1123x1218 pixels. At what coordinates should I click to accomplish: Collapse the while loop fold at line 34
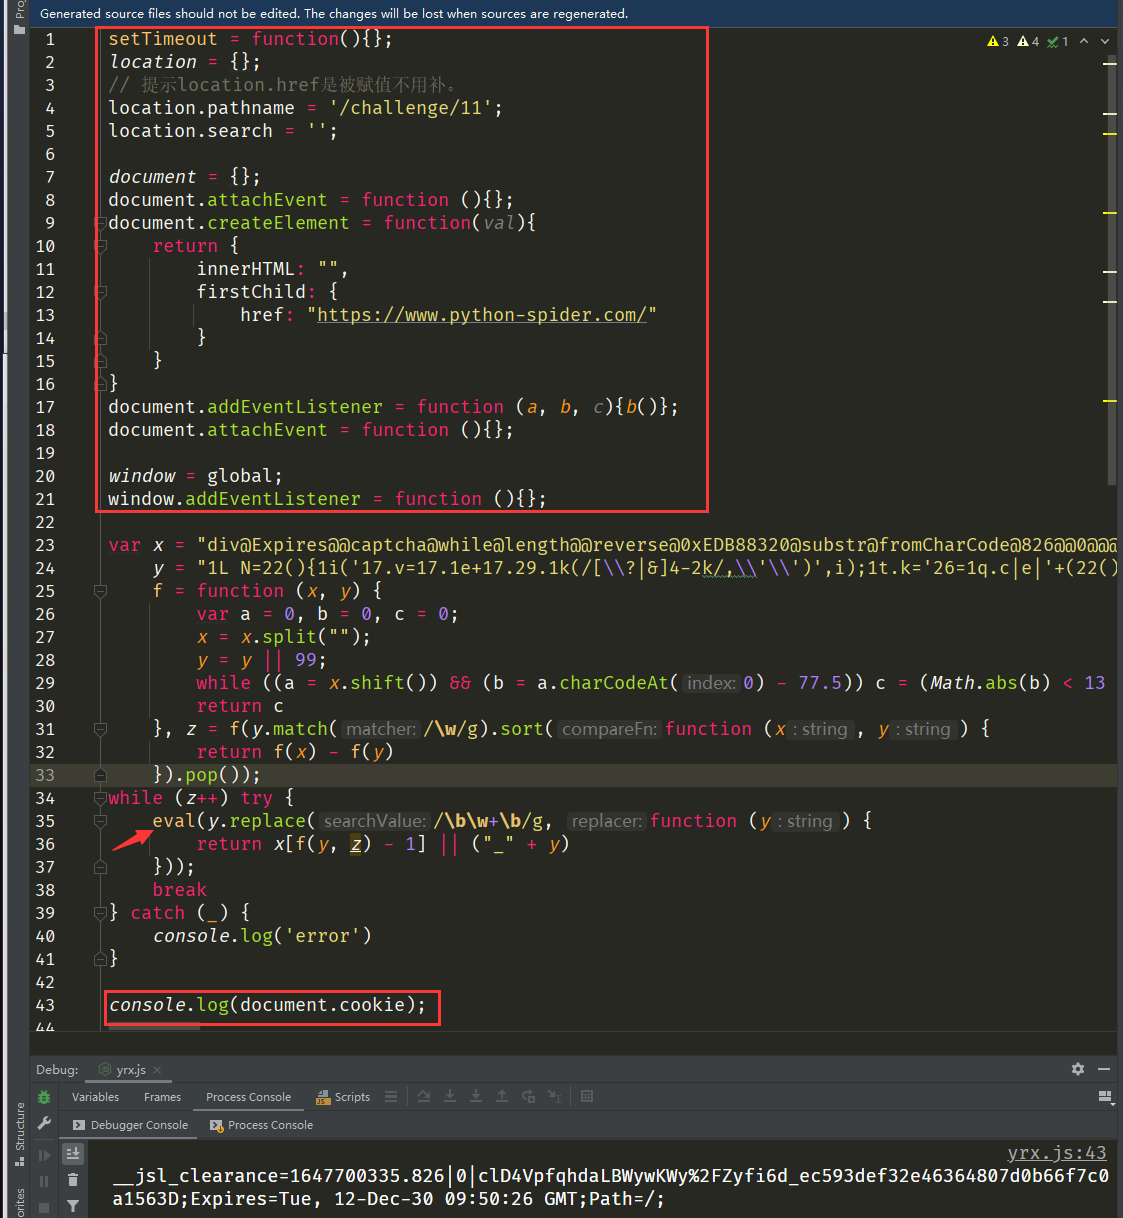click(100, 798)
